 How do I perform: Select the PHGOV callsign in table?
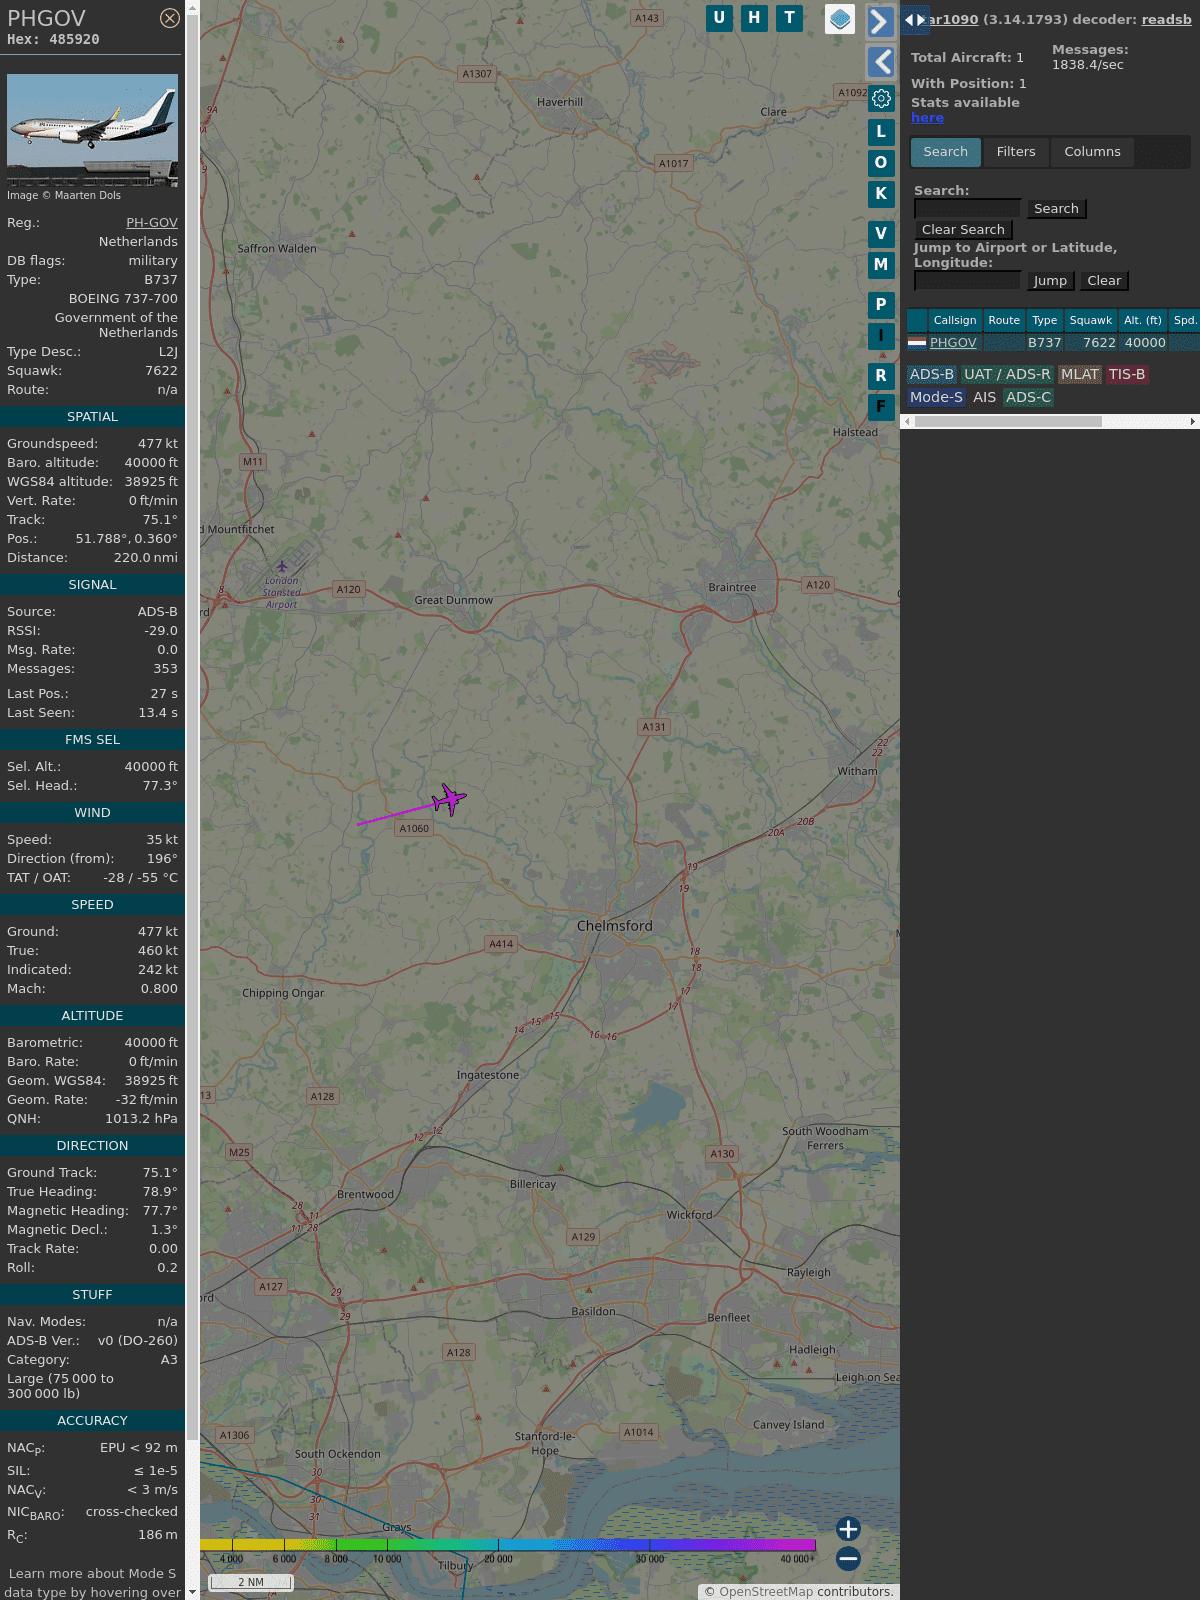[953, 343]
